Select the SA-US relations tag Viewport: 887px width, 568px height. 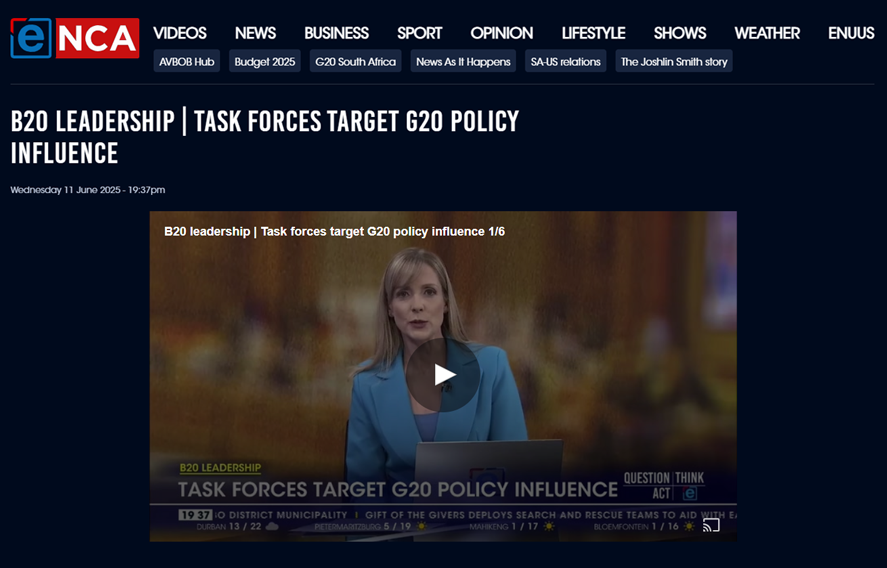566,62
